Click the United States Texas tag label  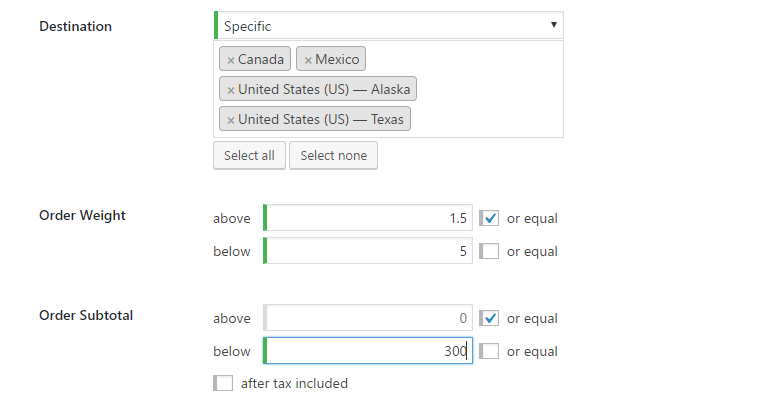pos(322,120)
